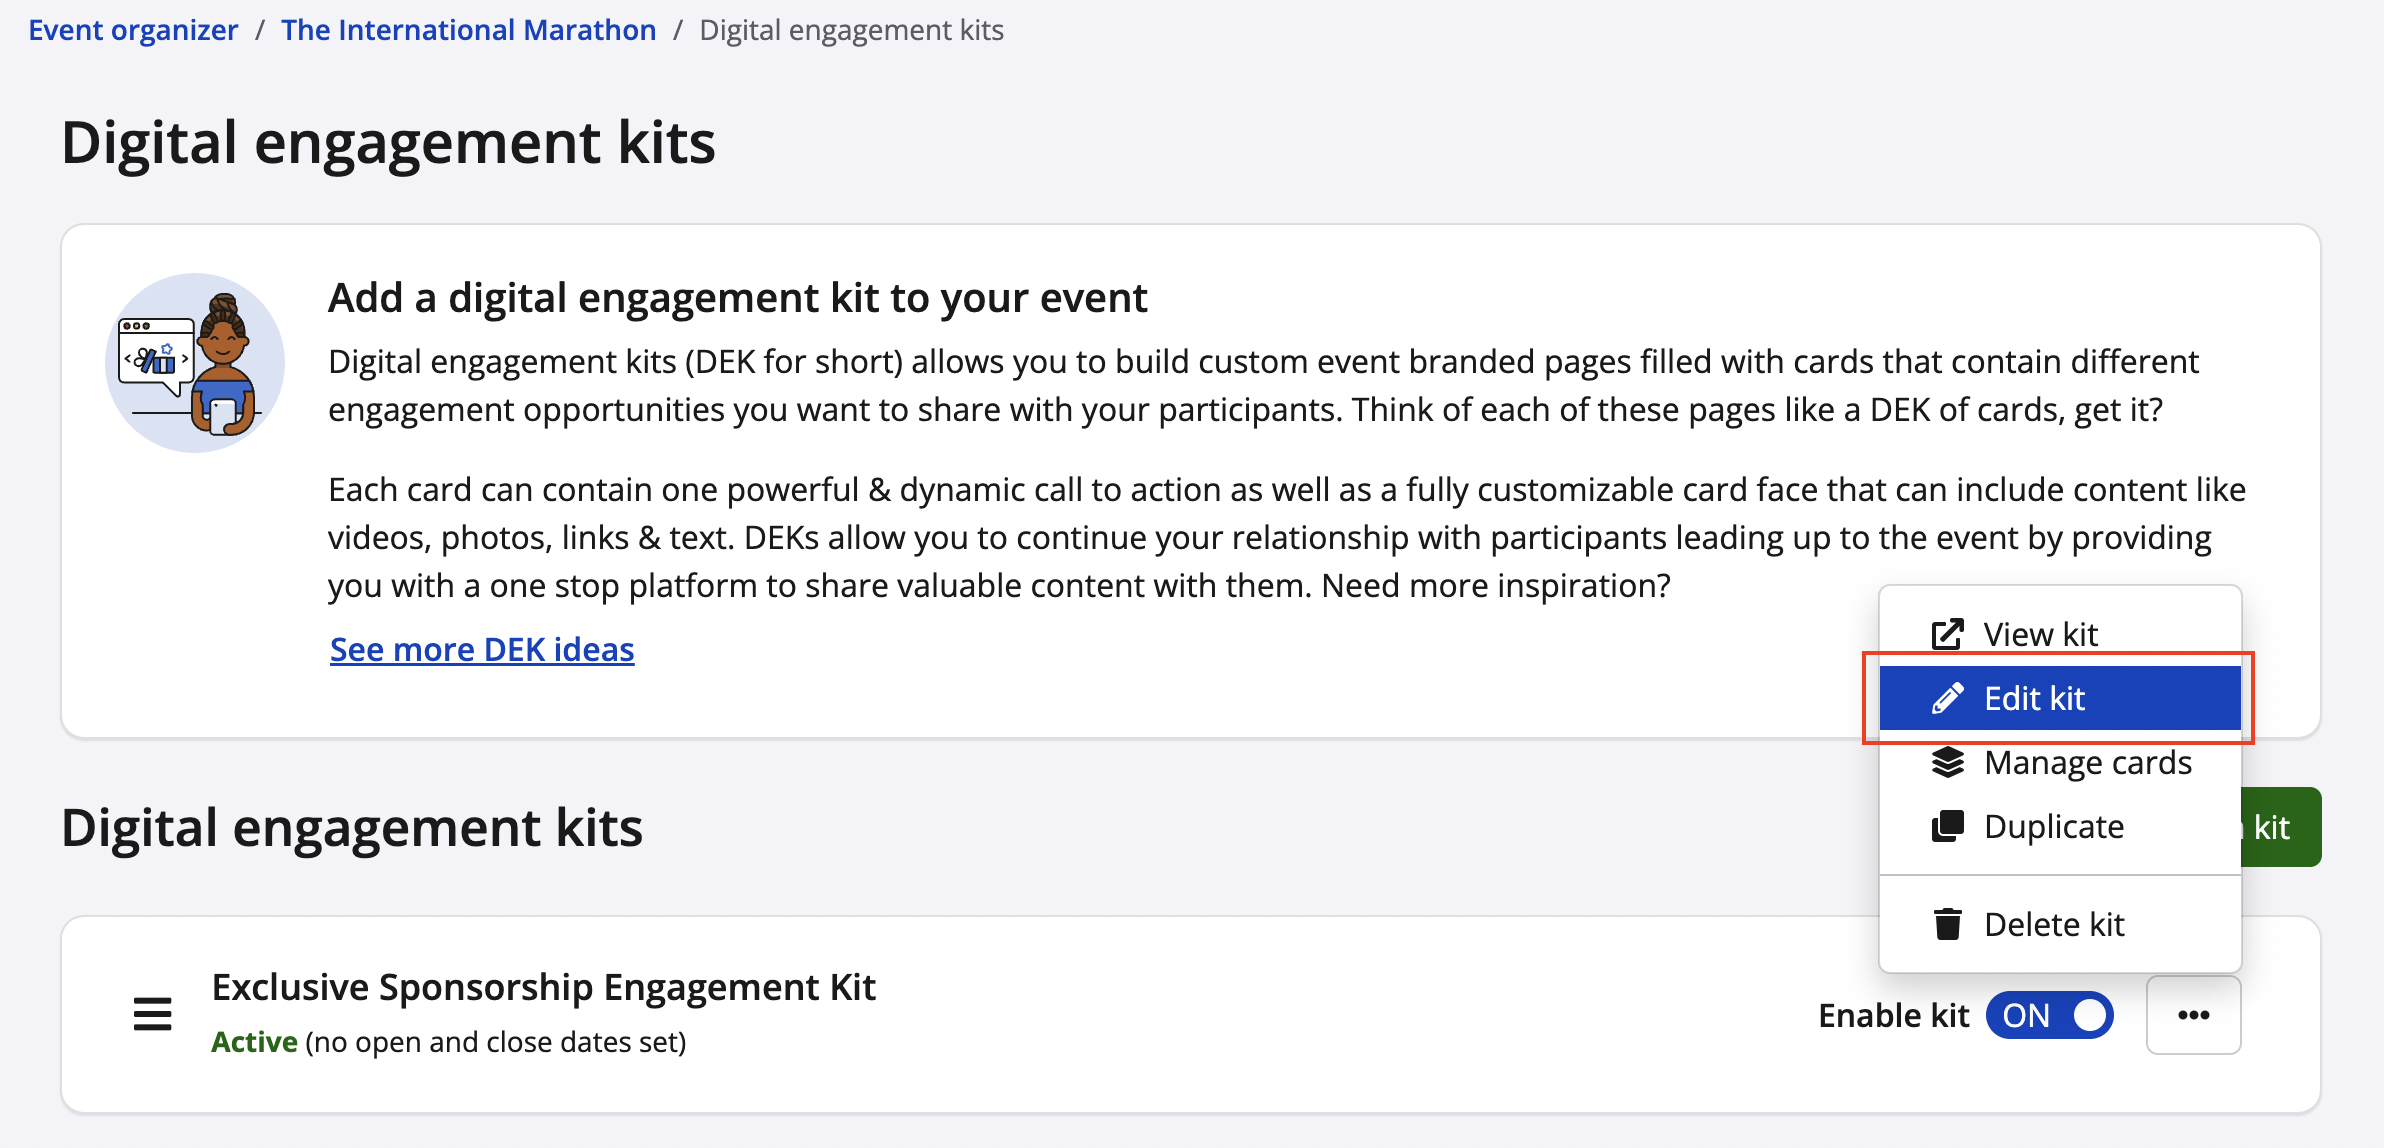Click the three-dots more options button
Image resolution: width=2384 pixels, height=1148 pixels.
[x=2193, y=1015]
